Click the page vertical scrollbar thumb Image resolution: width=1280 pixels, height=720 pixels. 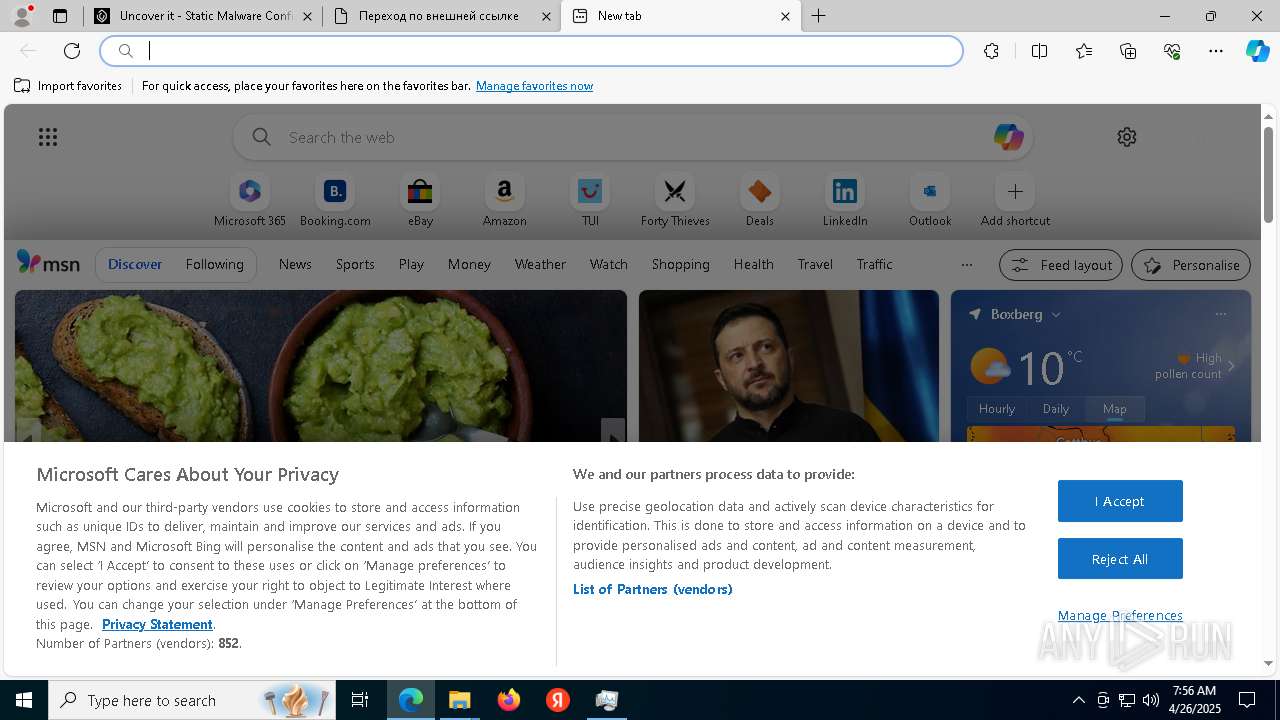click(x=1268, y=175)
